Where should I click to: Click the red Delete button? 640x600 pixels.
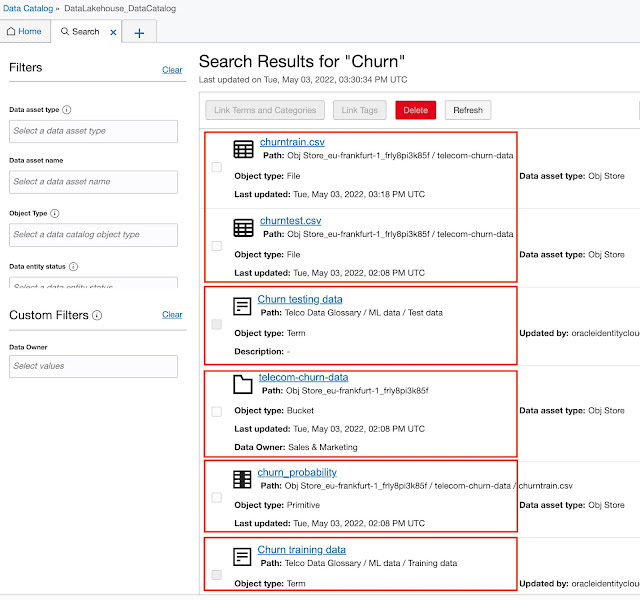[416, 110]
